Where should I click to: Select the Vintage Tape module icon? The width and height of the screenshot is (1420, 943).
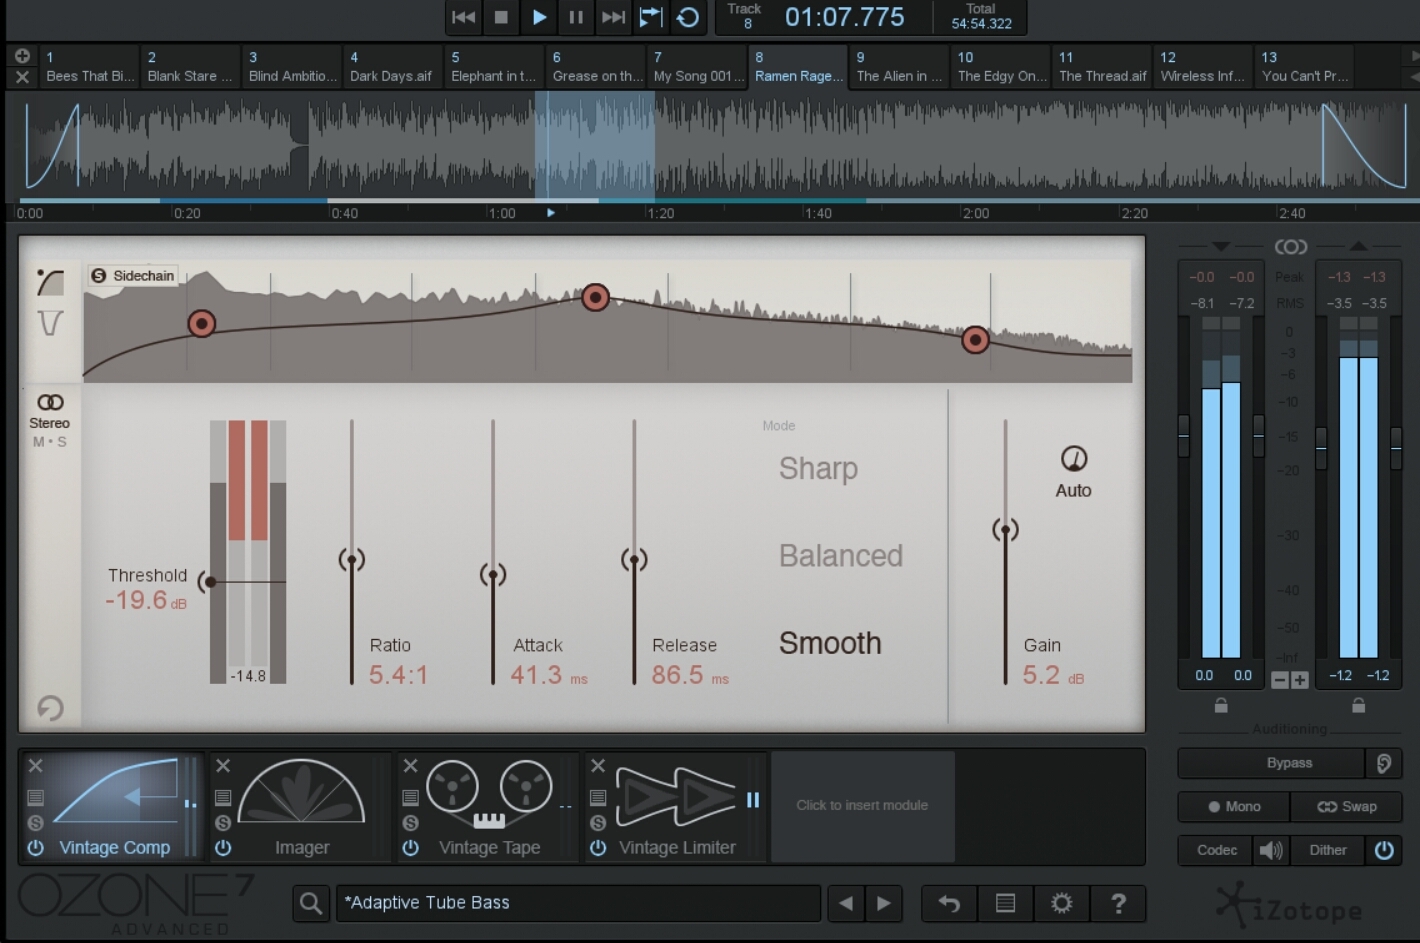coord(489,792)
